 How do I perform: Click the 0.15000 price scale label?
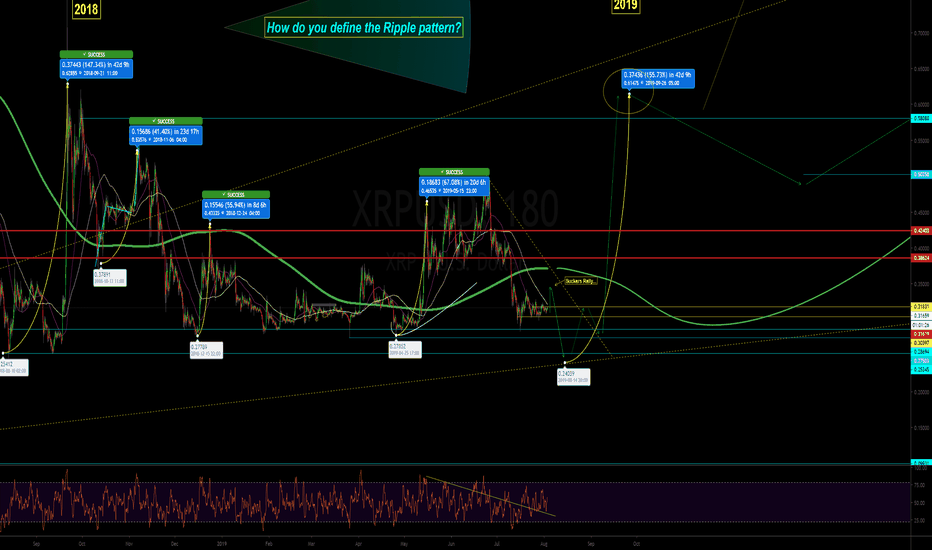(x=921, y=428)
